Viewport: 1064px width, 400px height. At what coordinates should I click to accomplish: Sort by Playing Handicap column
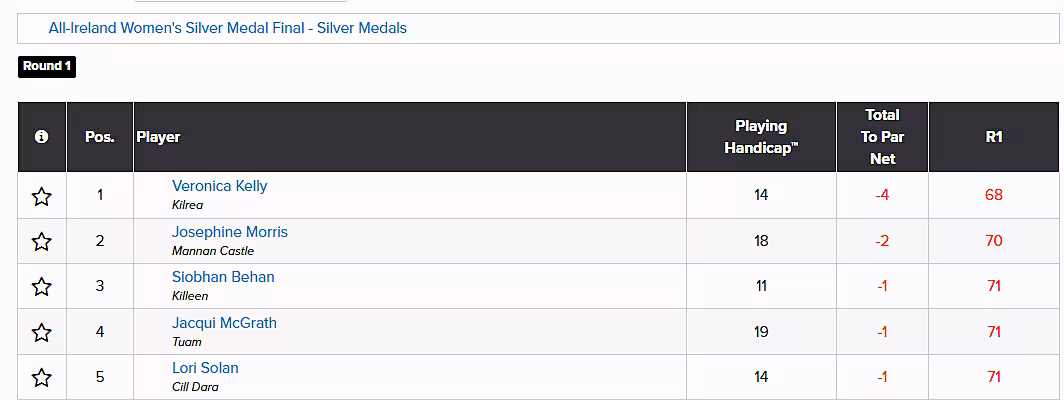(x=761, y=137)
